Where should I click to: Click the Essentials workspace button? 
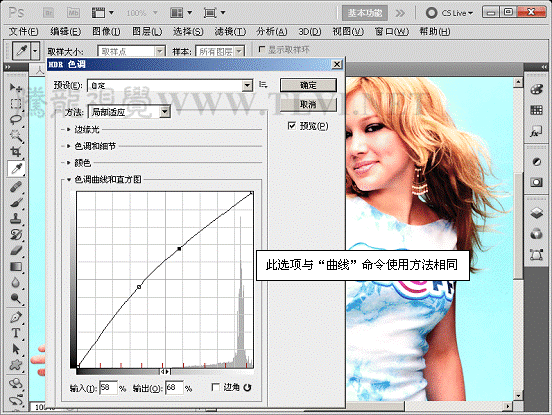365,13
